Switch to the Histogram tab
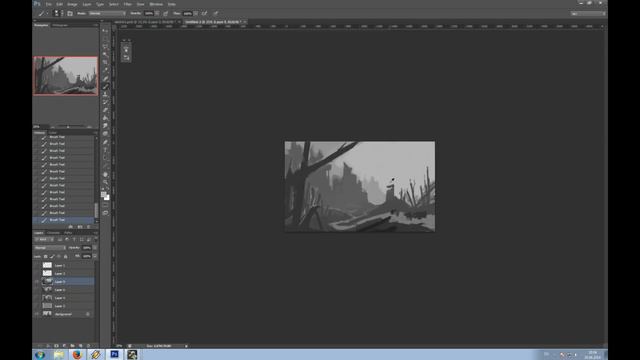Screen dimensions: 640x360 click(x=60, y=25)
